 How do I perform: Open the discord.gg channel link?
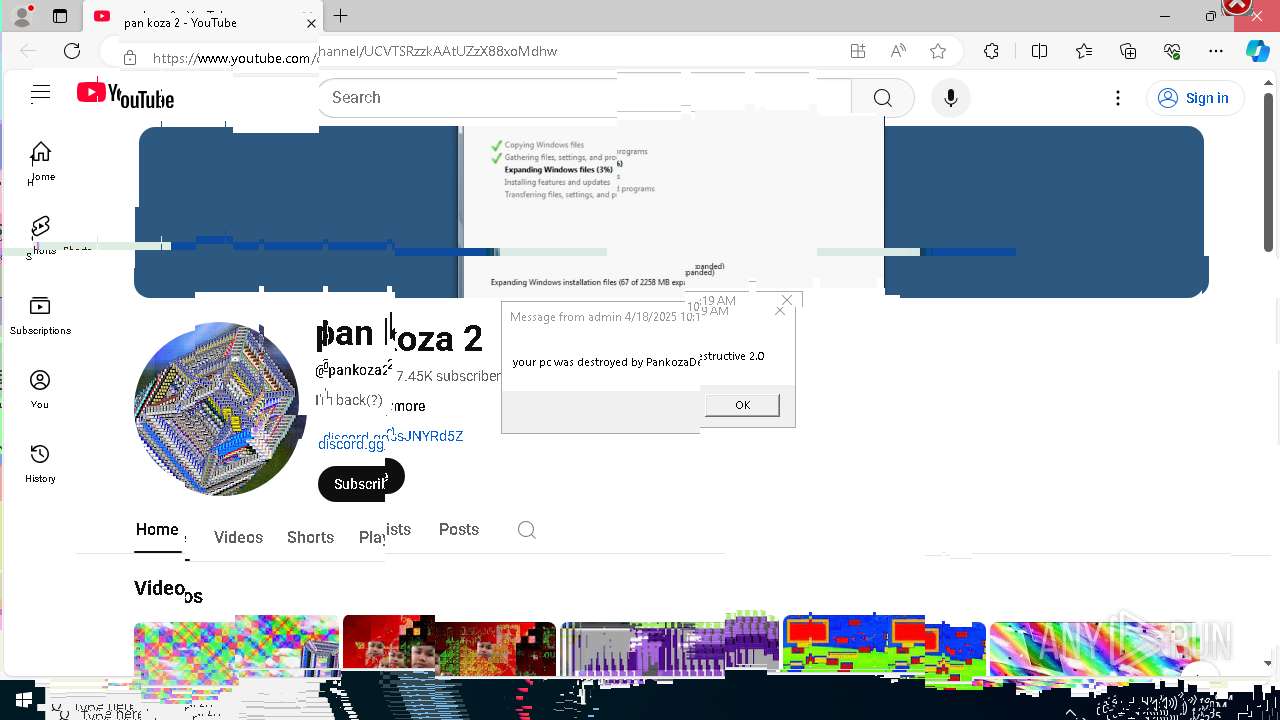pyautogui.click(x=391, y=439)
